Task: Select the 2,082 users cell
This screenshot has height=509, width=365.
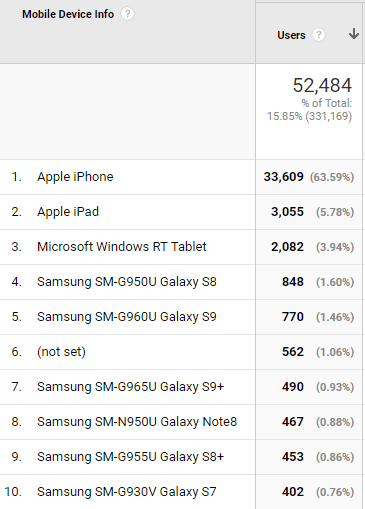Action: (x=287, y=247)
